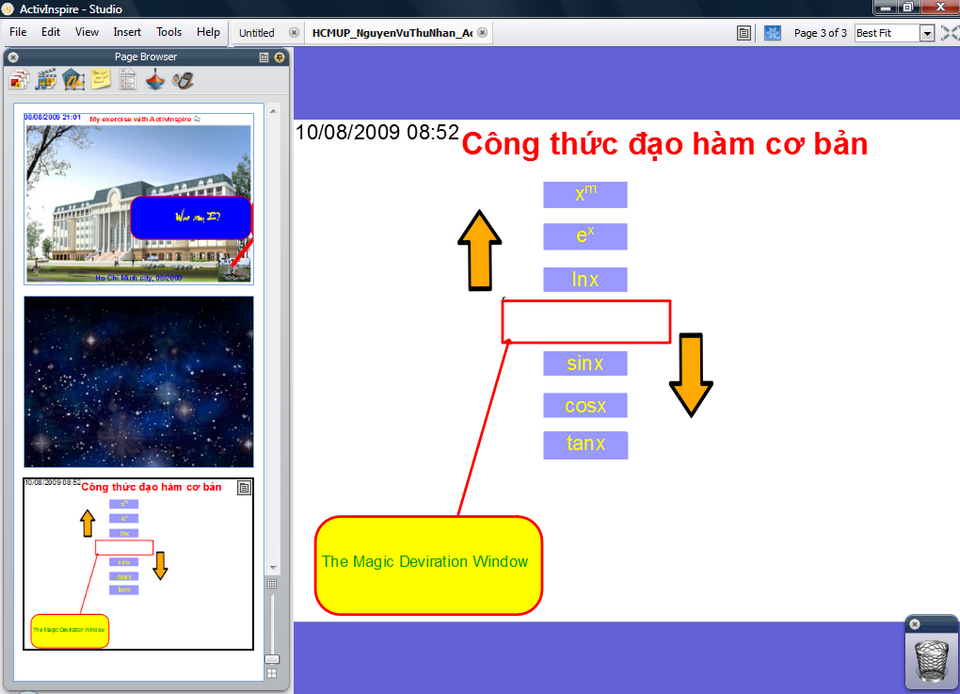Switch to the Object Browser
The width and height of the screenshot is (960, 694).
click(74, 80)
